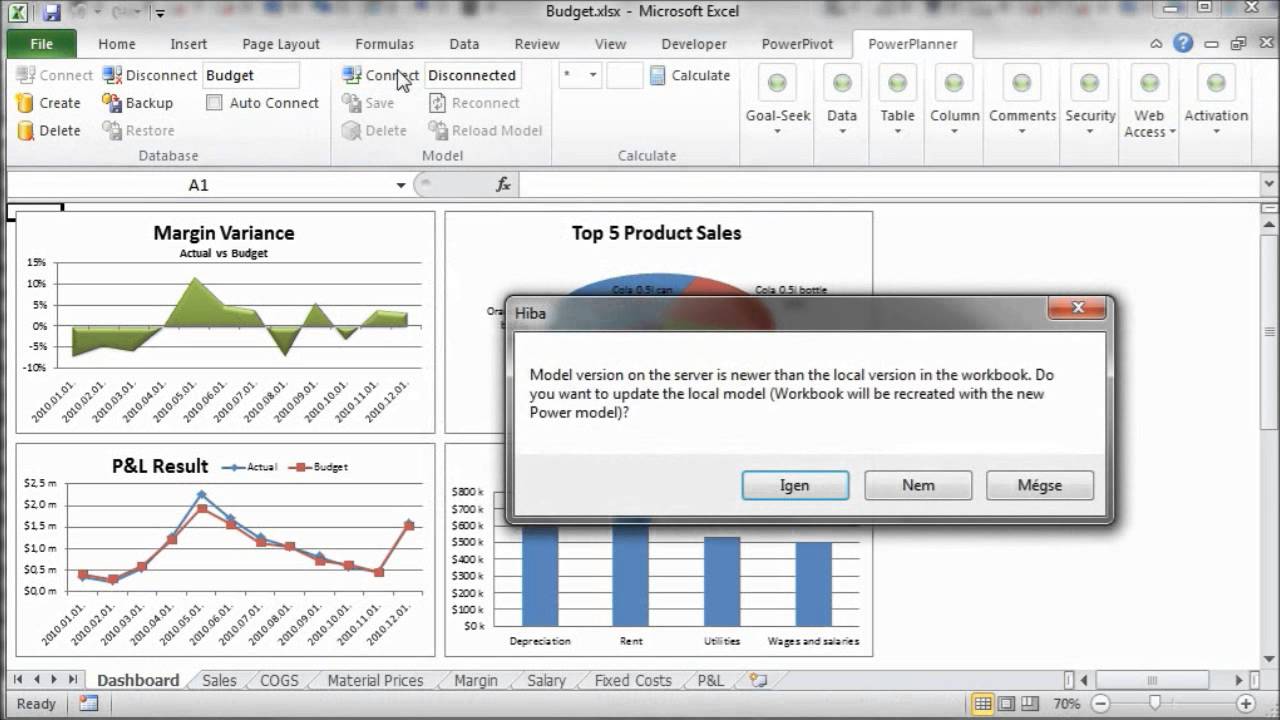Create a new database
Screen dimensions: 1280x720
pos(48,103)
